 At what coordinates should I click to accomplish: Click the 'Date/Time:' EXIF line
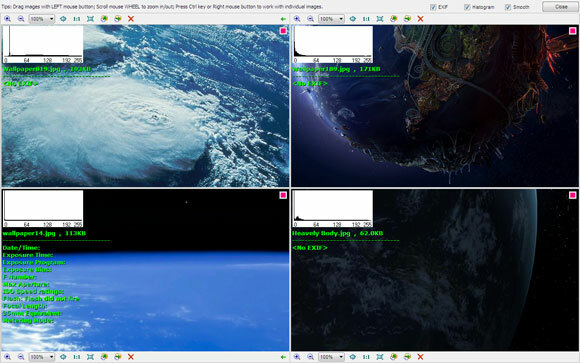[21, 248]
